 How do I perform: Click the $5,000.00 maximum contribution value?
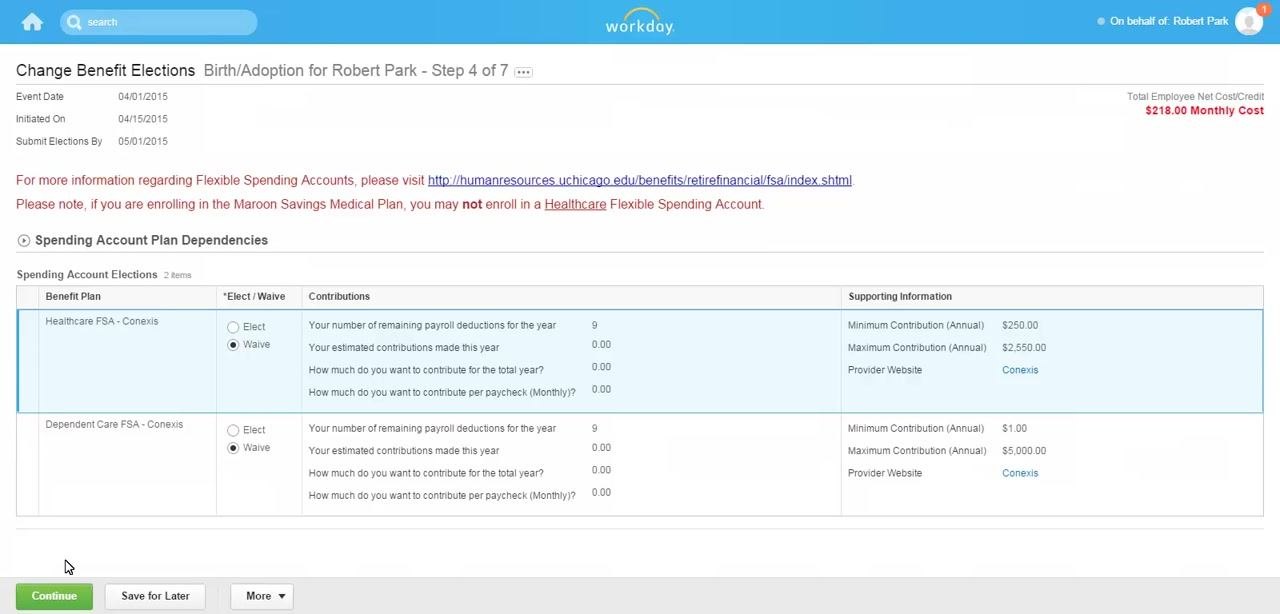click(x=1024, y=451)
